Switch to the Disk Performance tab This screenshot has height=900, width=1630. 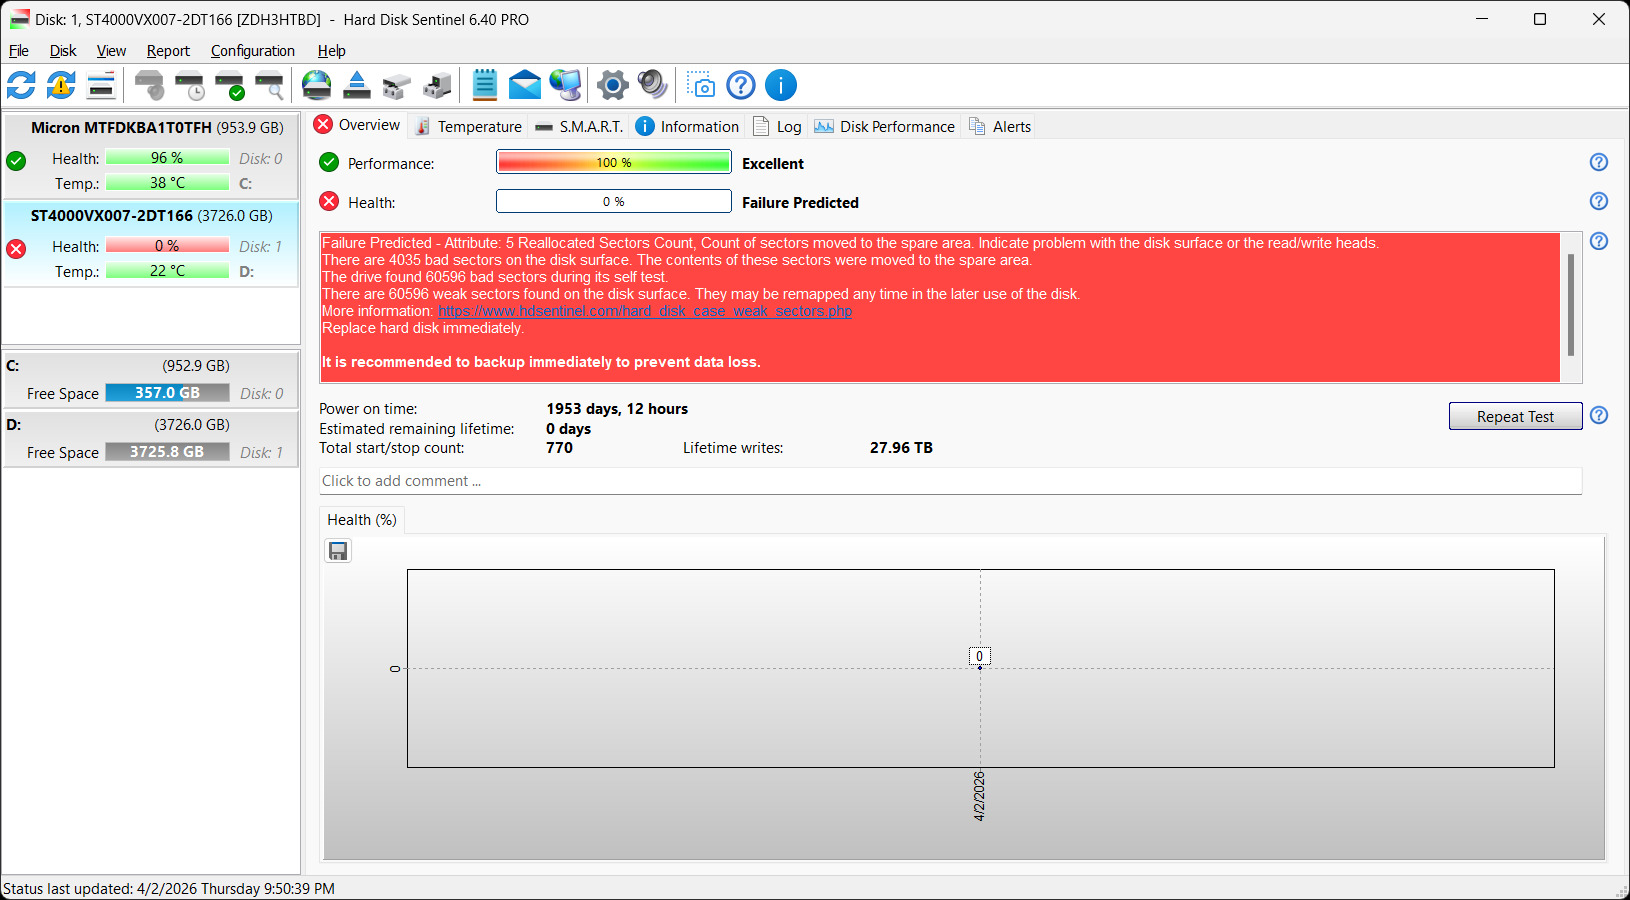885,126
